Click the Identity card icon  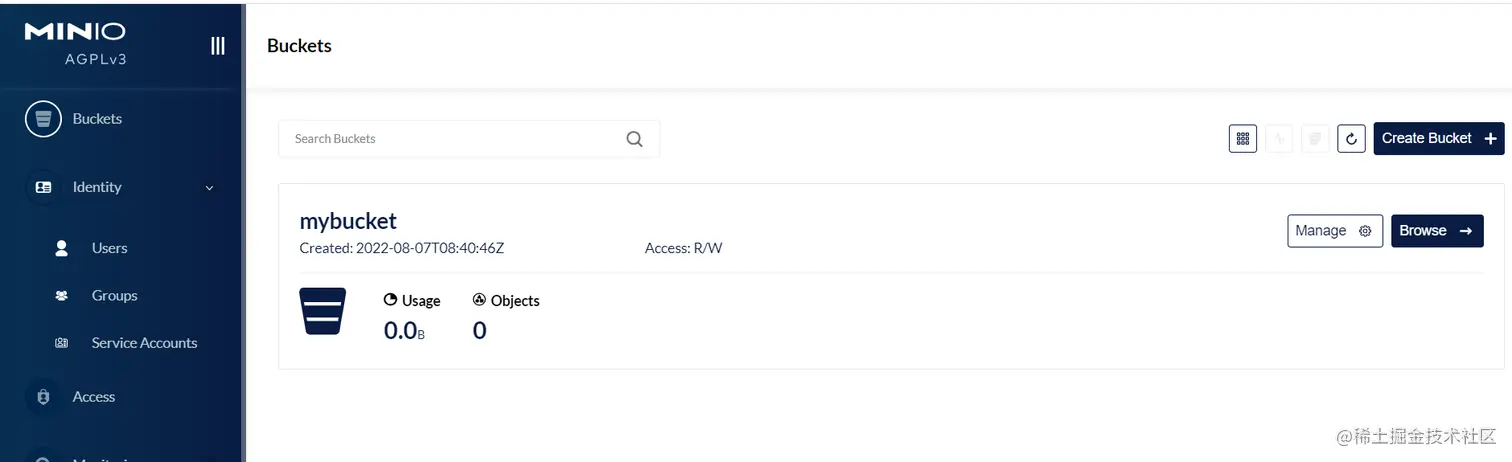coord(43,187)
